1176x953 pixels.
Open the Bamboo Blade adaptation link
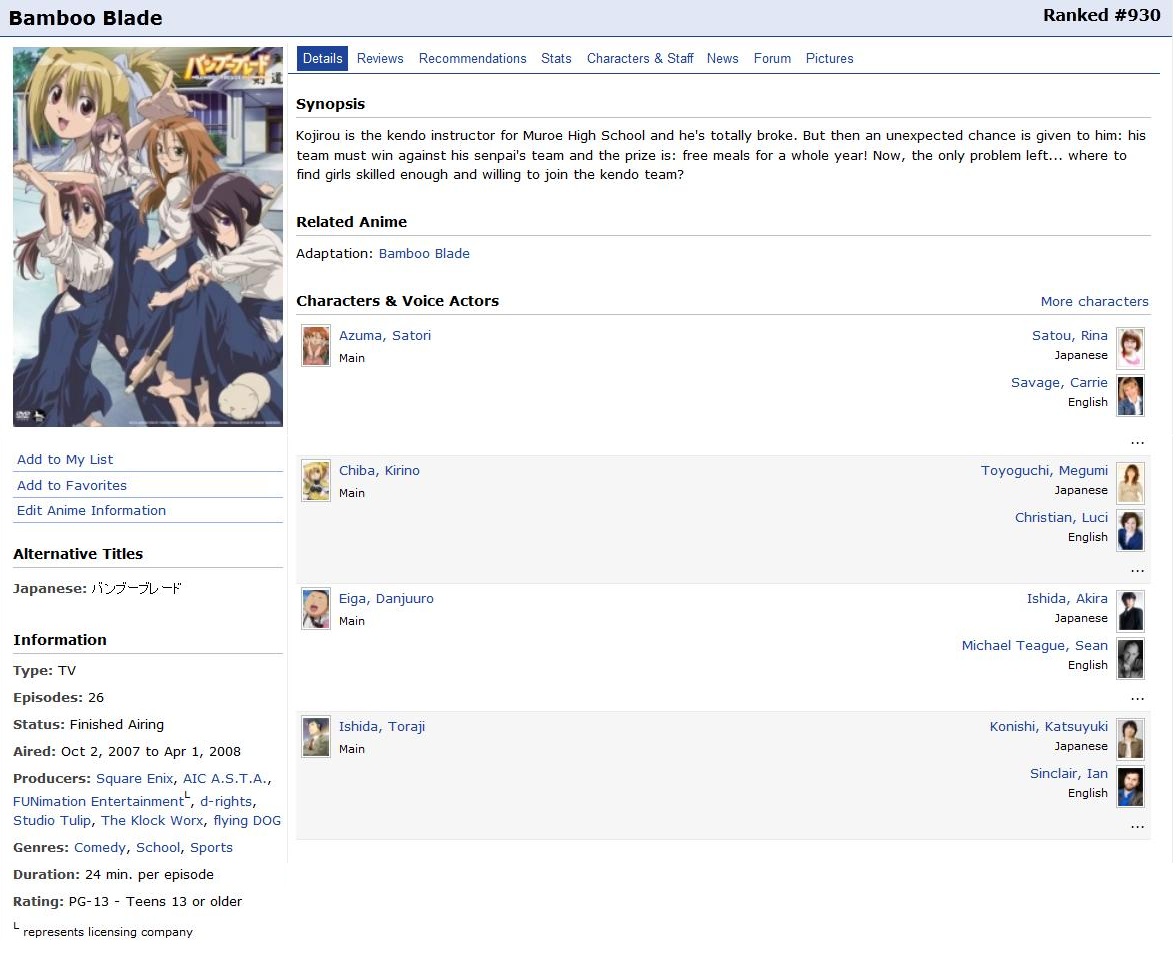pos(424,253)
